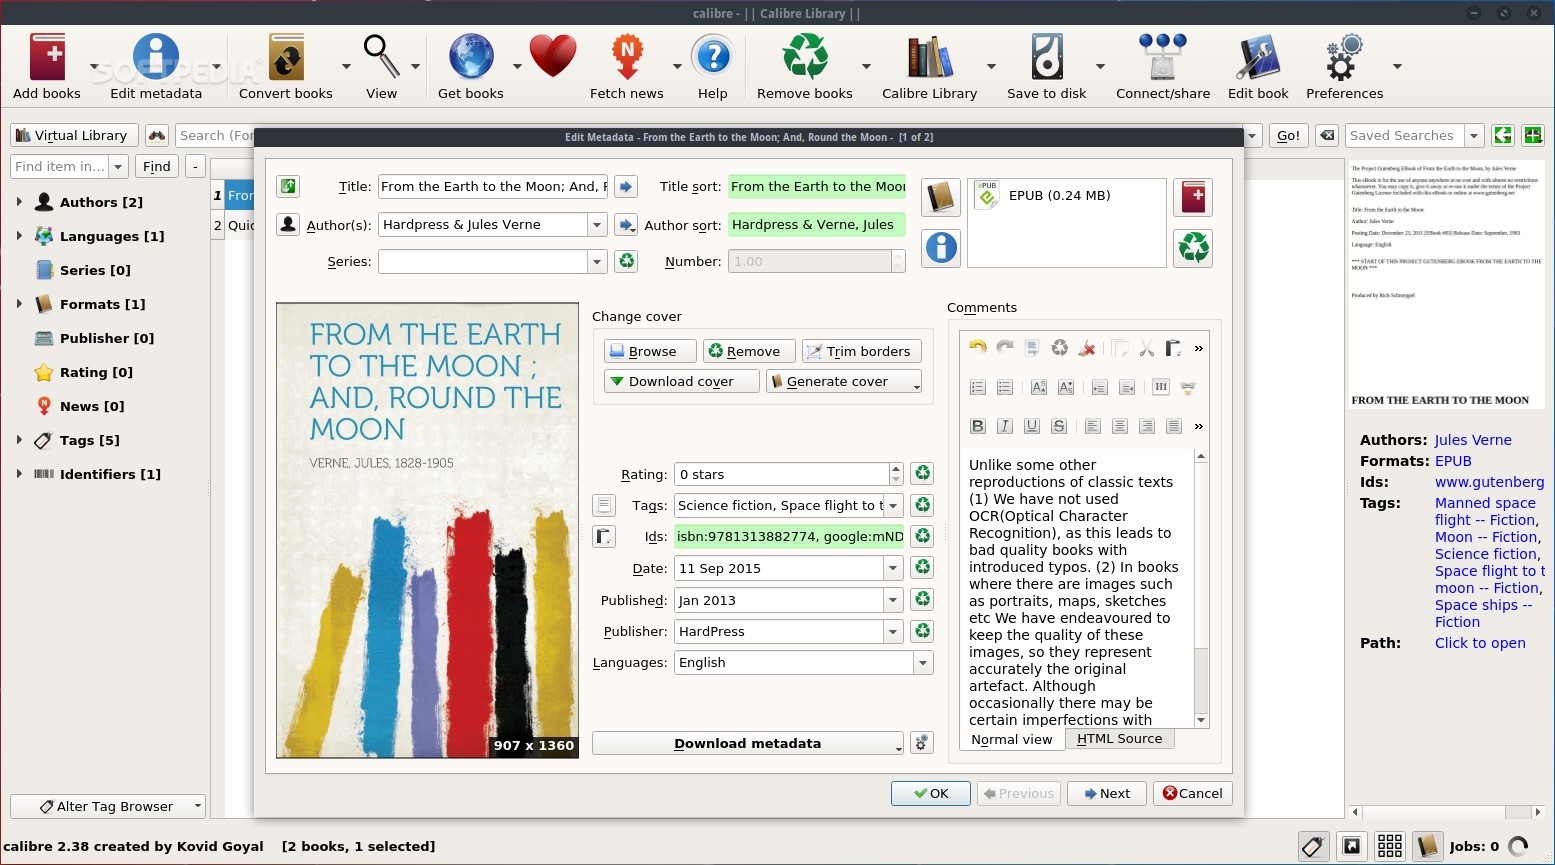The height and width of the screenshot is (865, 1555).
Task: Click the red heart donate icon
Action: (553, 57)
